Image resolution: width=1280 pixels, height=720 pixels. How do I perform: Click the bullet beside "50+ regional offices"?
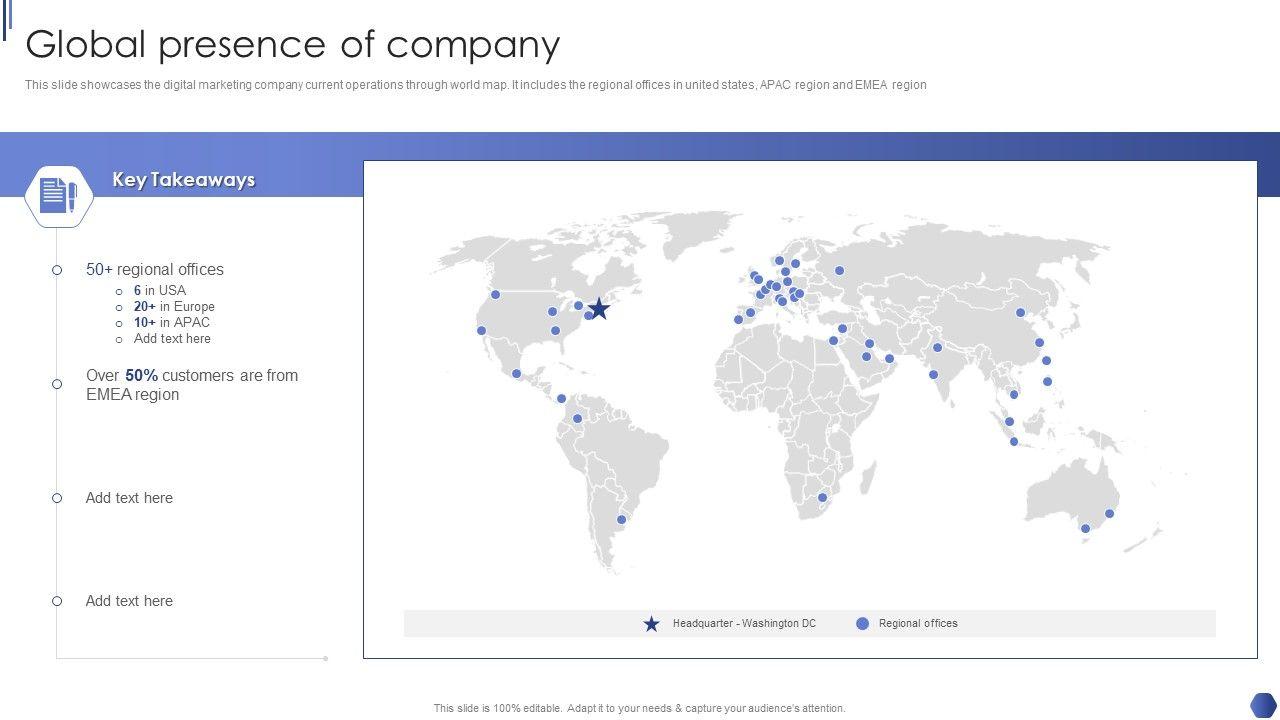[57, 270]
